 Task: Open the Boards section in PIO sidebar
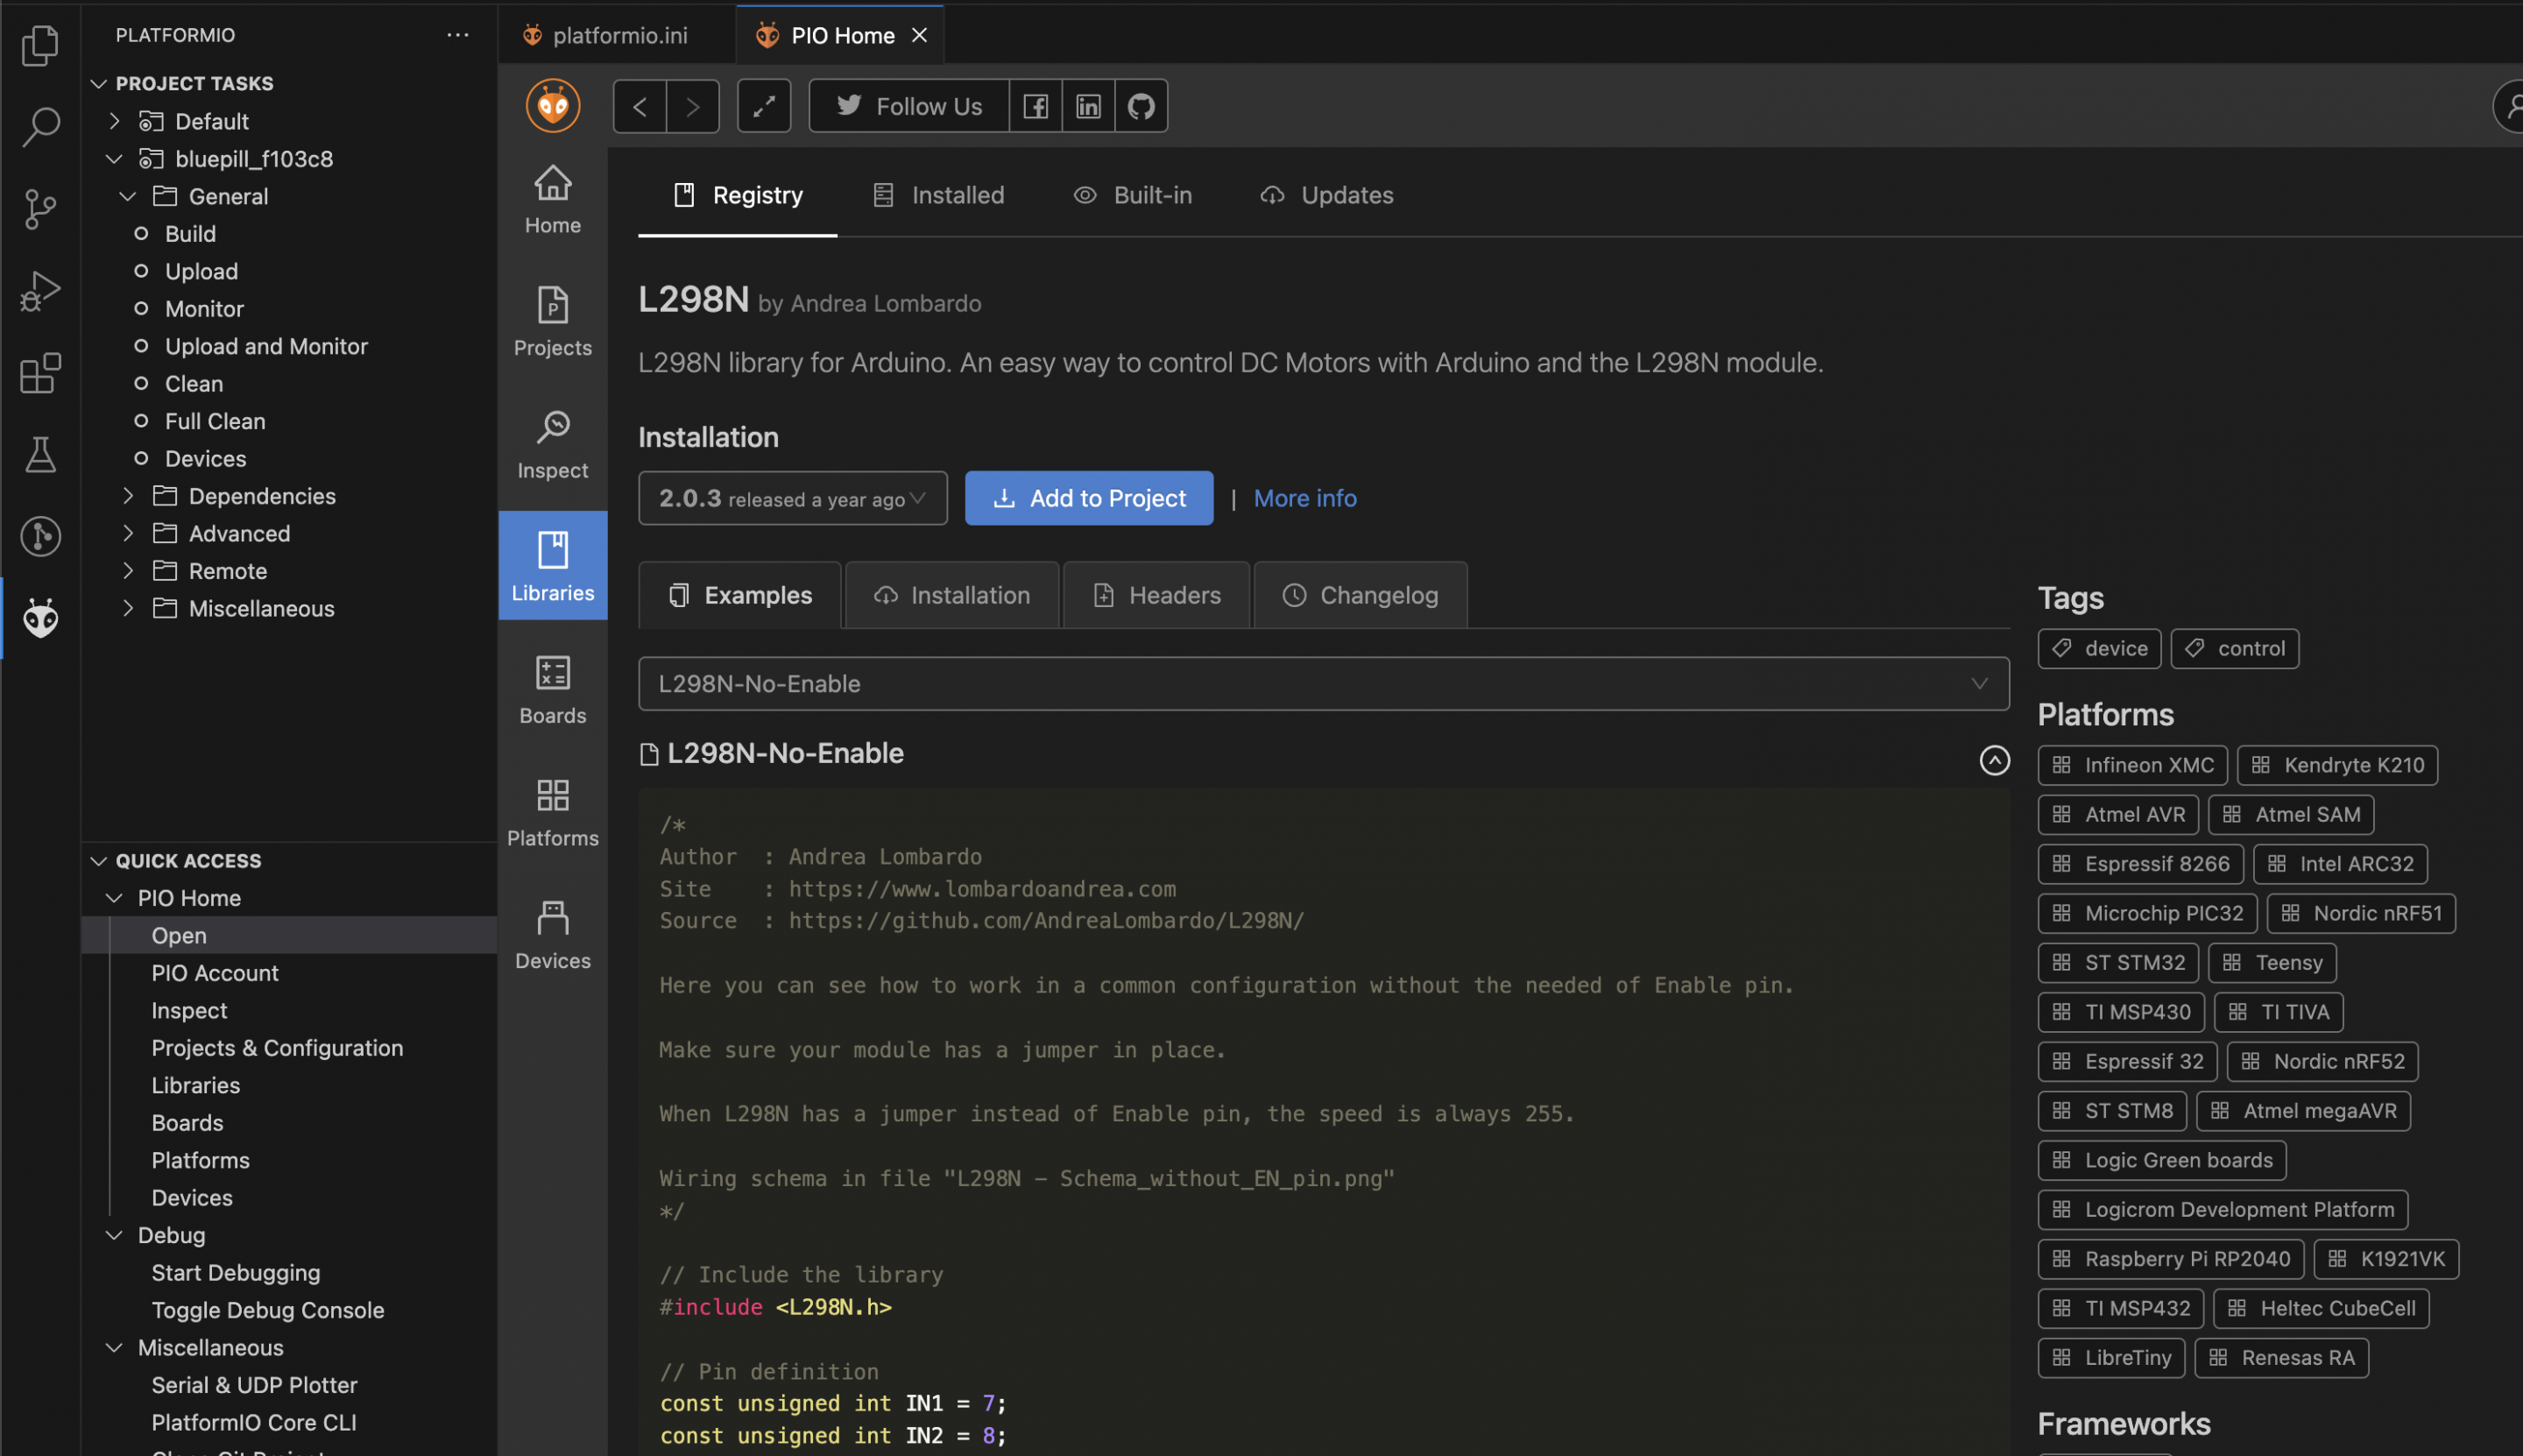coord(552,689)
